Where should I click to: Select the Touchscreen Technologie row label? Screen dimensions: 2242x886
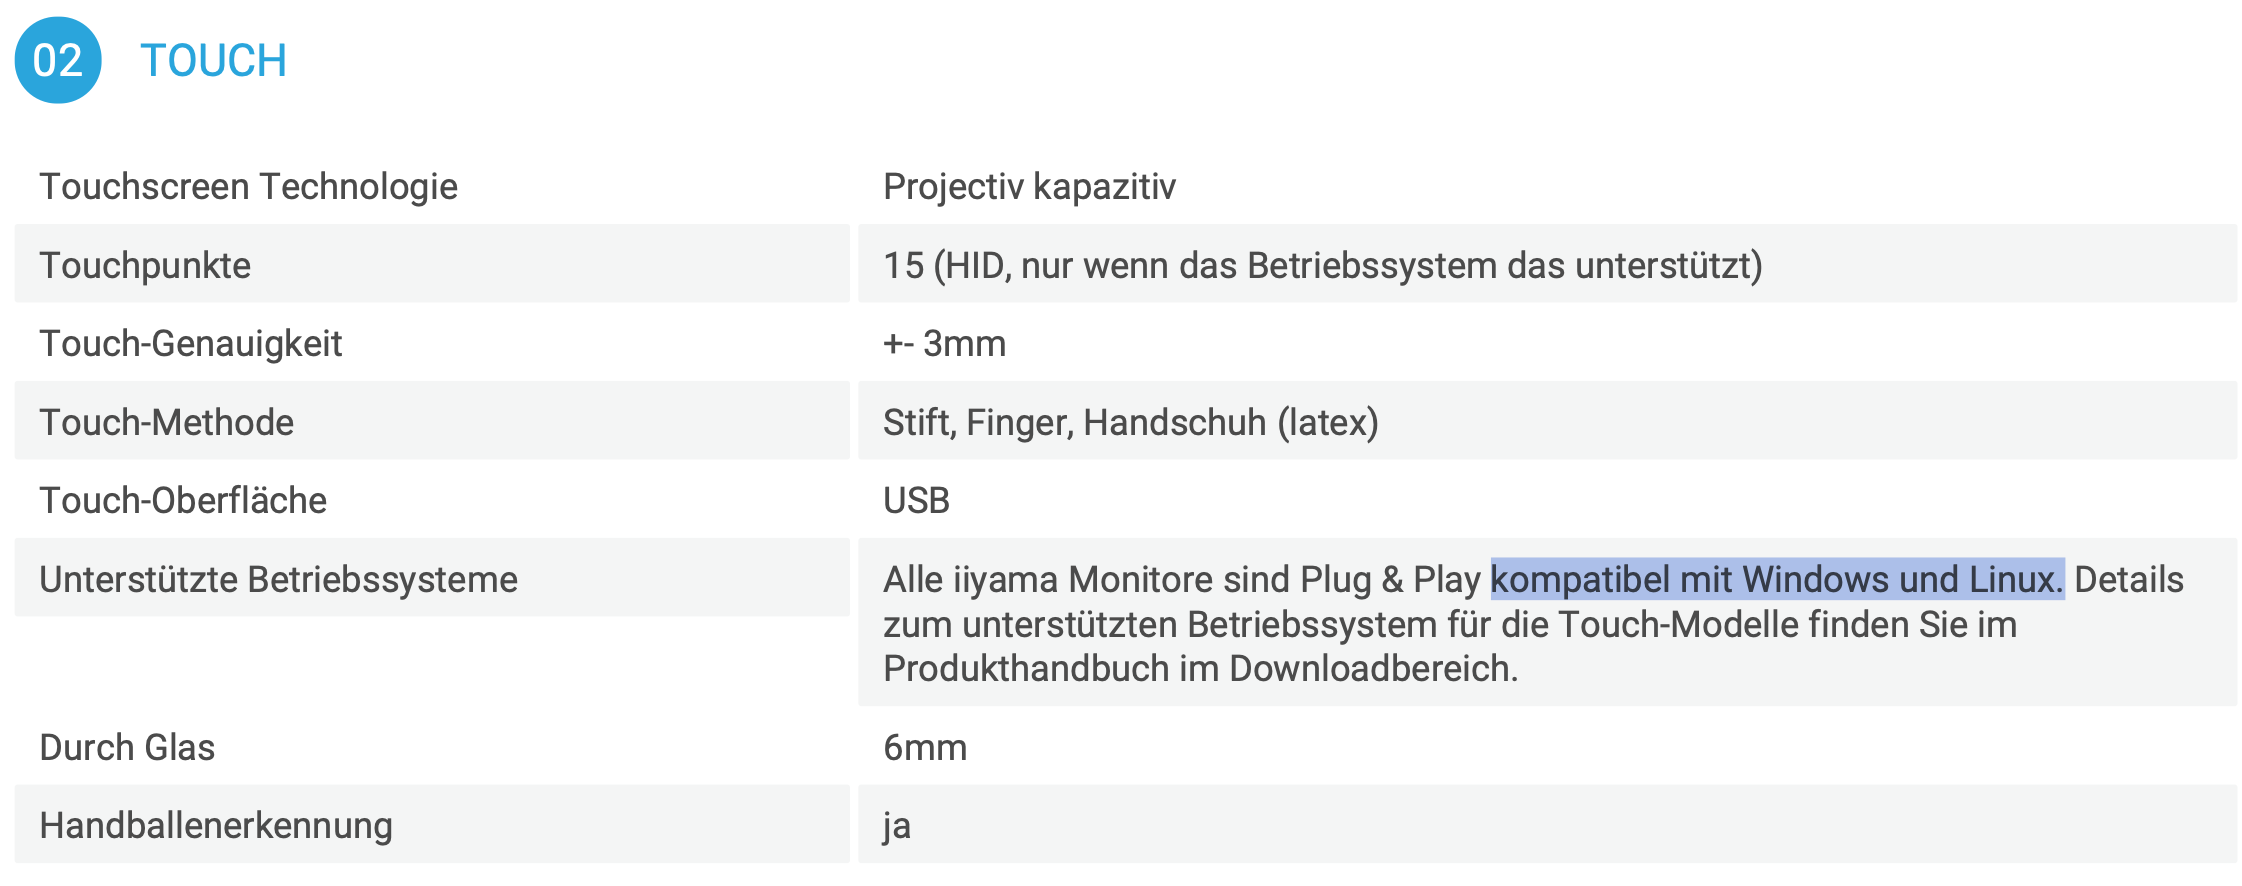tap(248, 187)
